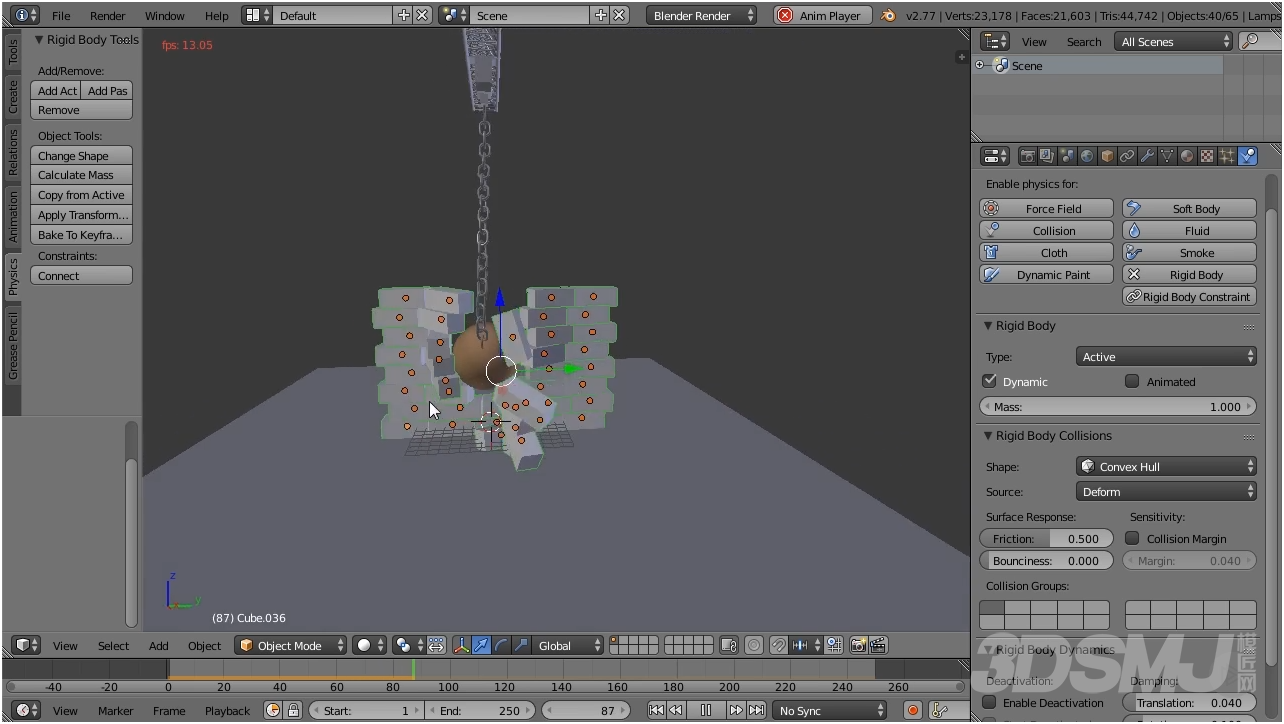
Task: Pause the animation playback
Action: pos(706,710)
